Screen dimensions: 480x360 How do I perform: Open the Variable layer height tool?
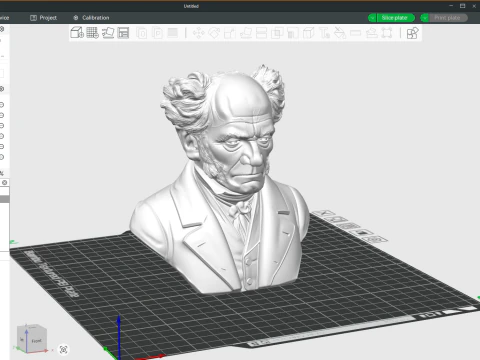(173, 33)
